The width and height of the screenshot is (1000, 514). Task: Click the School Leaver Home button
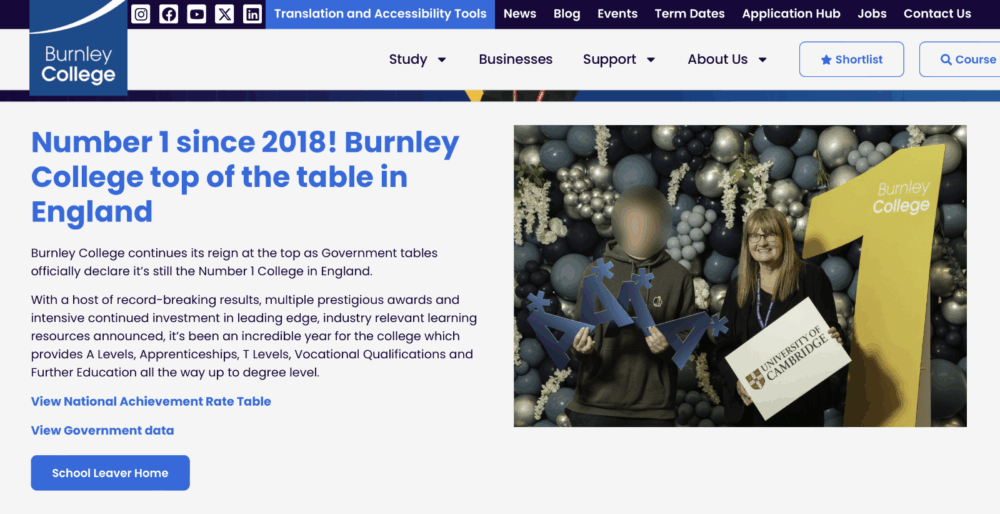tap(110, 473)
